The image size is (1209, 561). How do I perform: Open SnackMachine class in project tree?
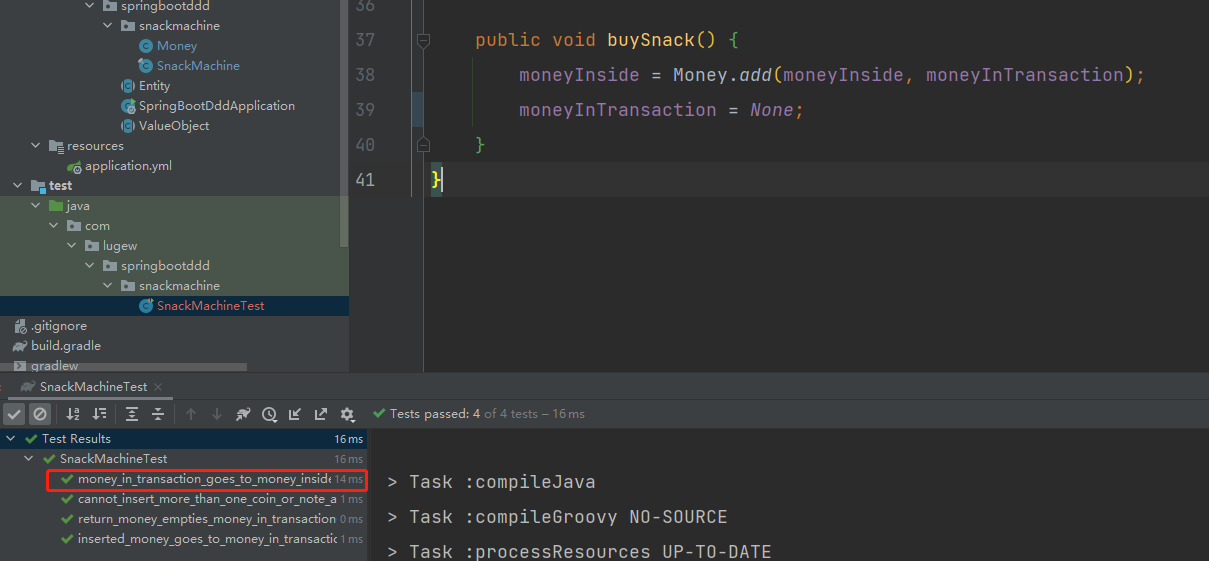click(197, 66)
